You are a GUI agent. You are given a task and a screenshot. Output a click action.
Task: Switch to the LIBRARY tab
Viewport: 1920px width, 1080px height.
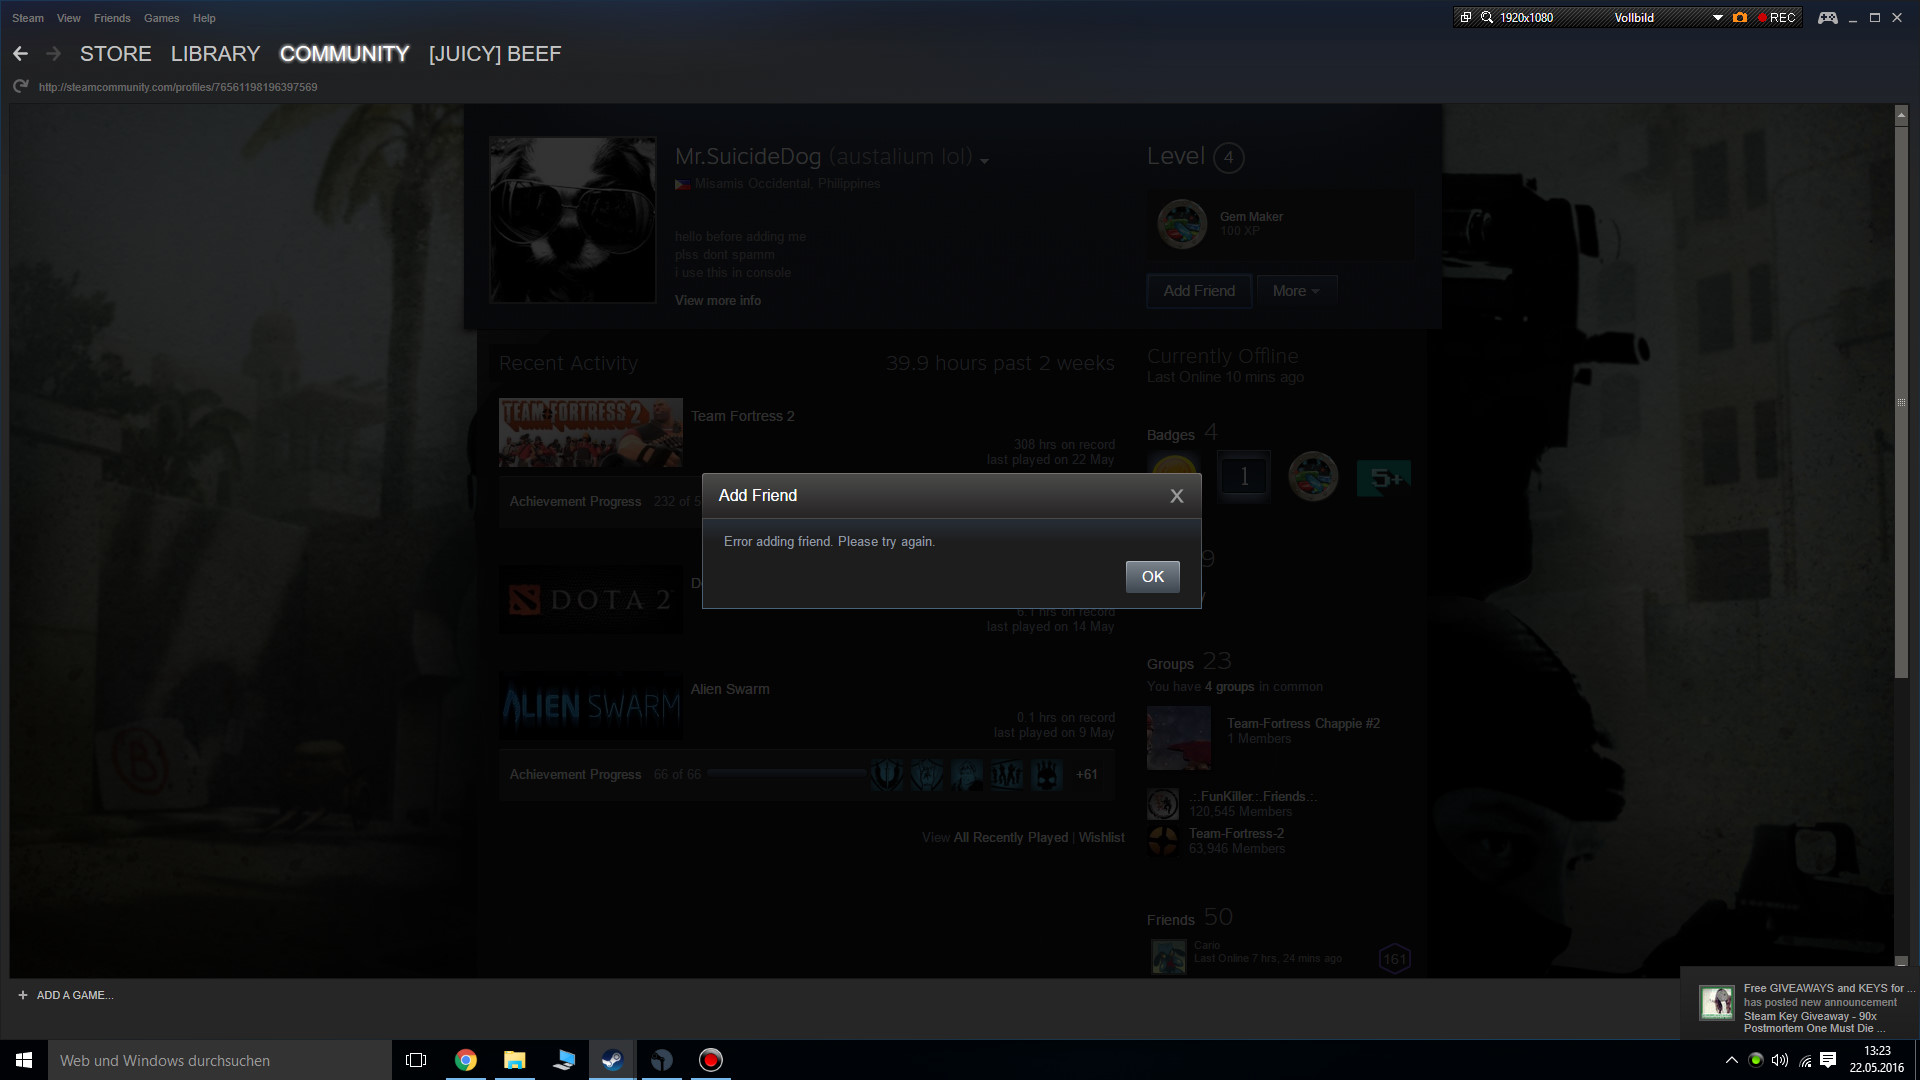point(215,54)
